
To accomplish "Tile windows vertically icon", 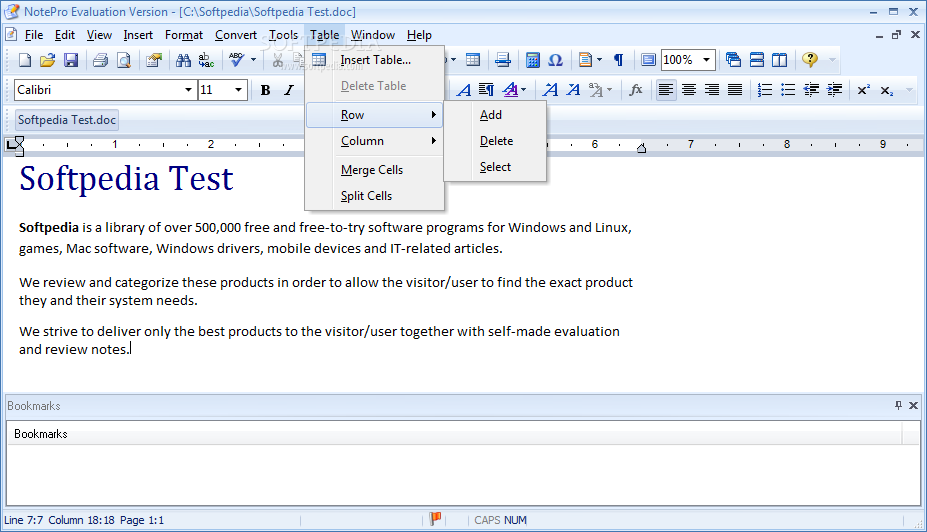I will [779, 60].
